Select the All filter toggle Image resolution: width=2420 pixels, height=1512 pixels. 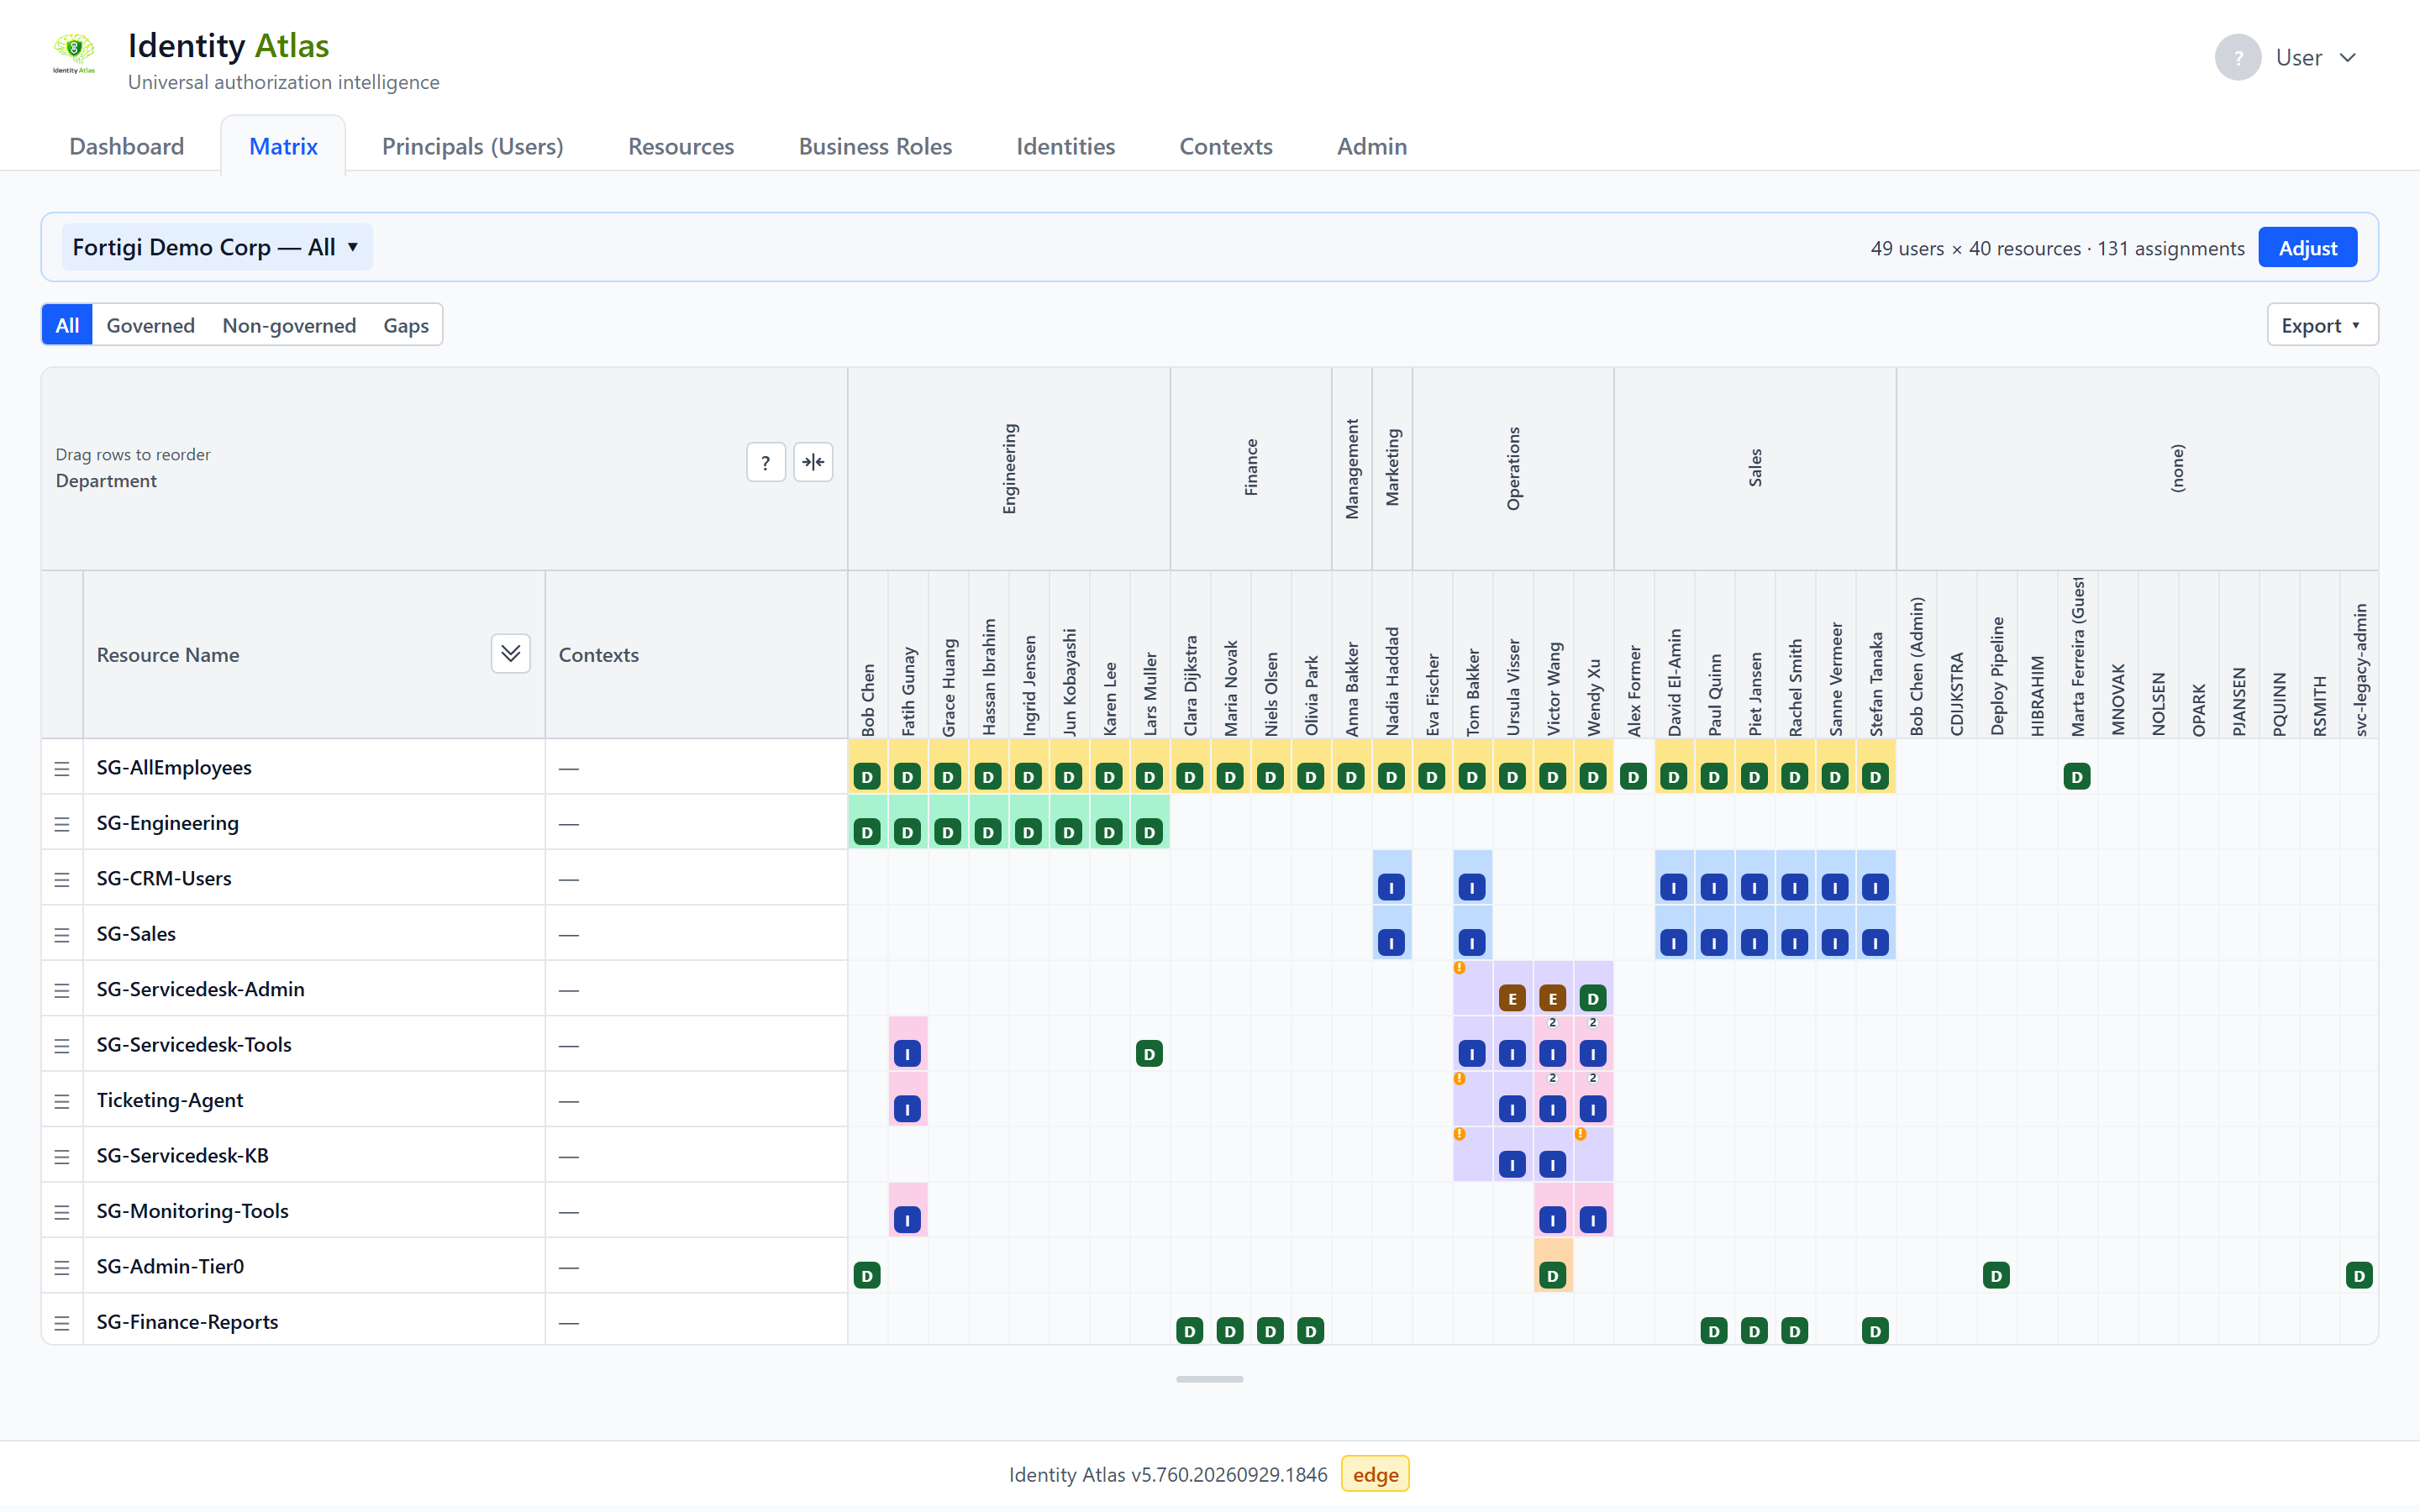tap(67, 325)
